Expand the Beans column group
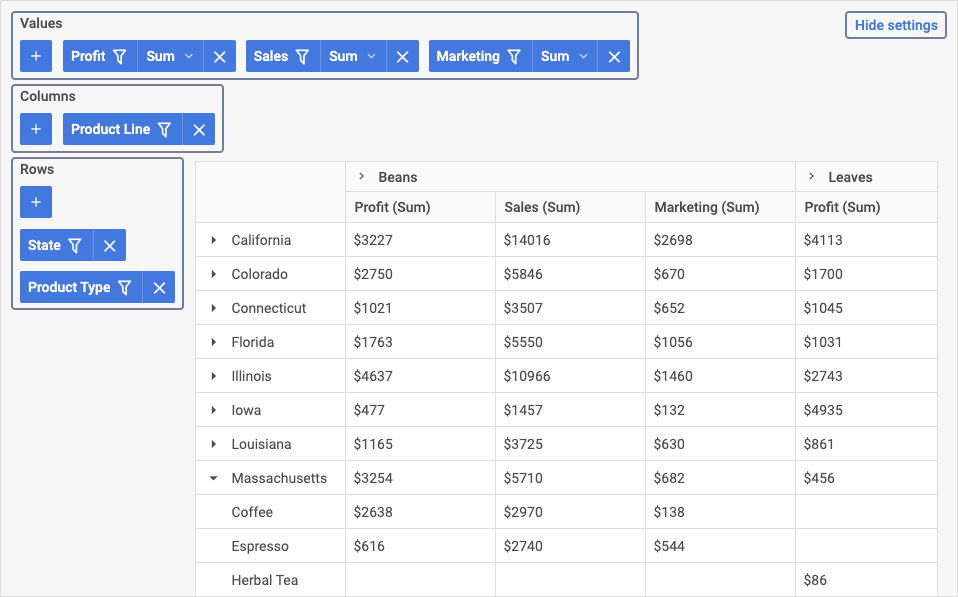The image size is (958, 597). click(362, 177)
